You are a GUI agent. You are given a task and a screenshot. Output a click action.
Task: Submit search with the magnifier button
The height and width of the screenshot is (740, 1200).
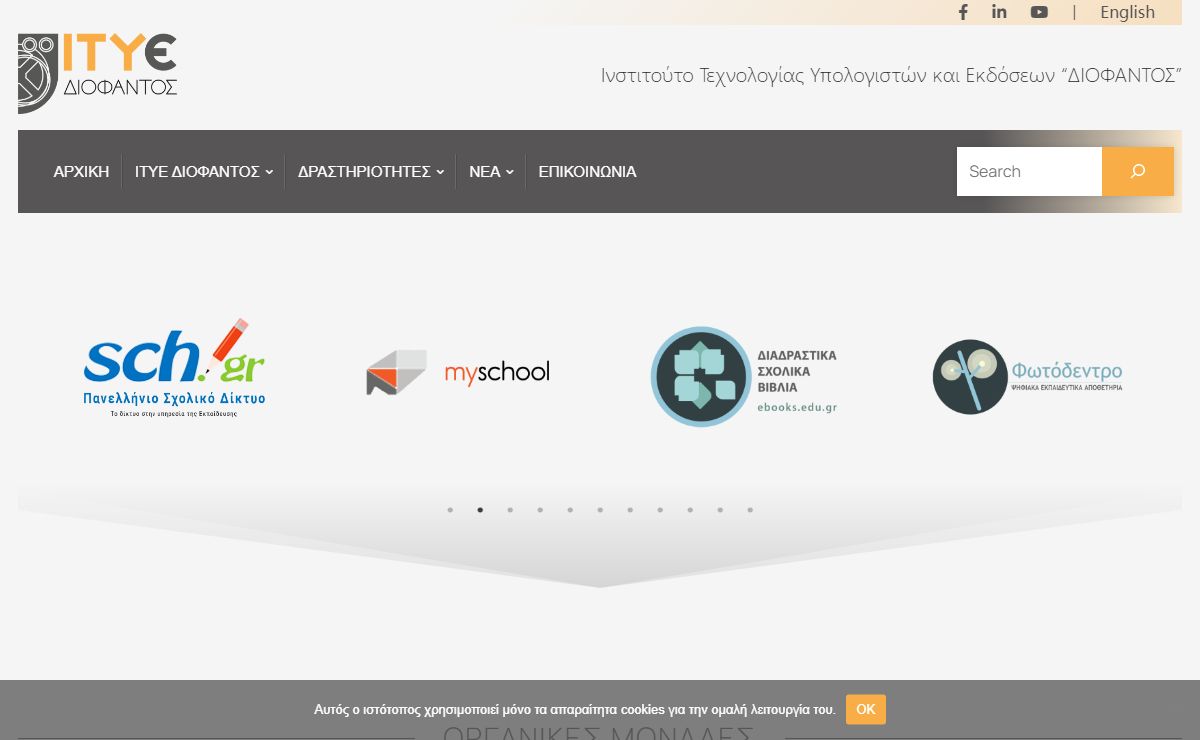(1138, 171)
